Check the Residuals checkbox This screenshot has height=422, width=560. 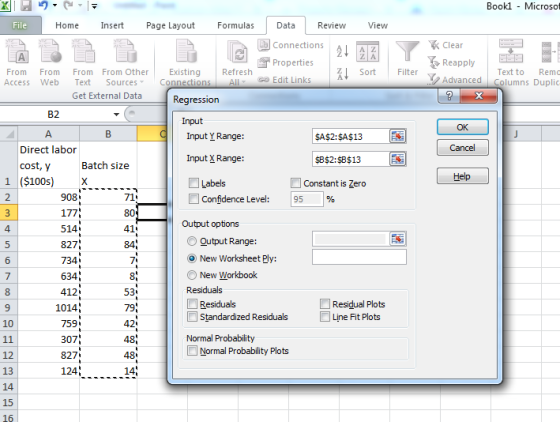click(x=192, y=304)
